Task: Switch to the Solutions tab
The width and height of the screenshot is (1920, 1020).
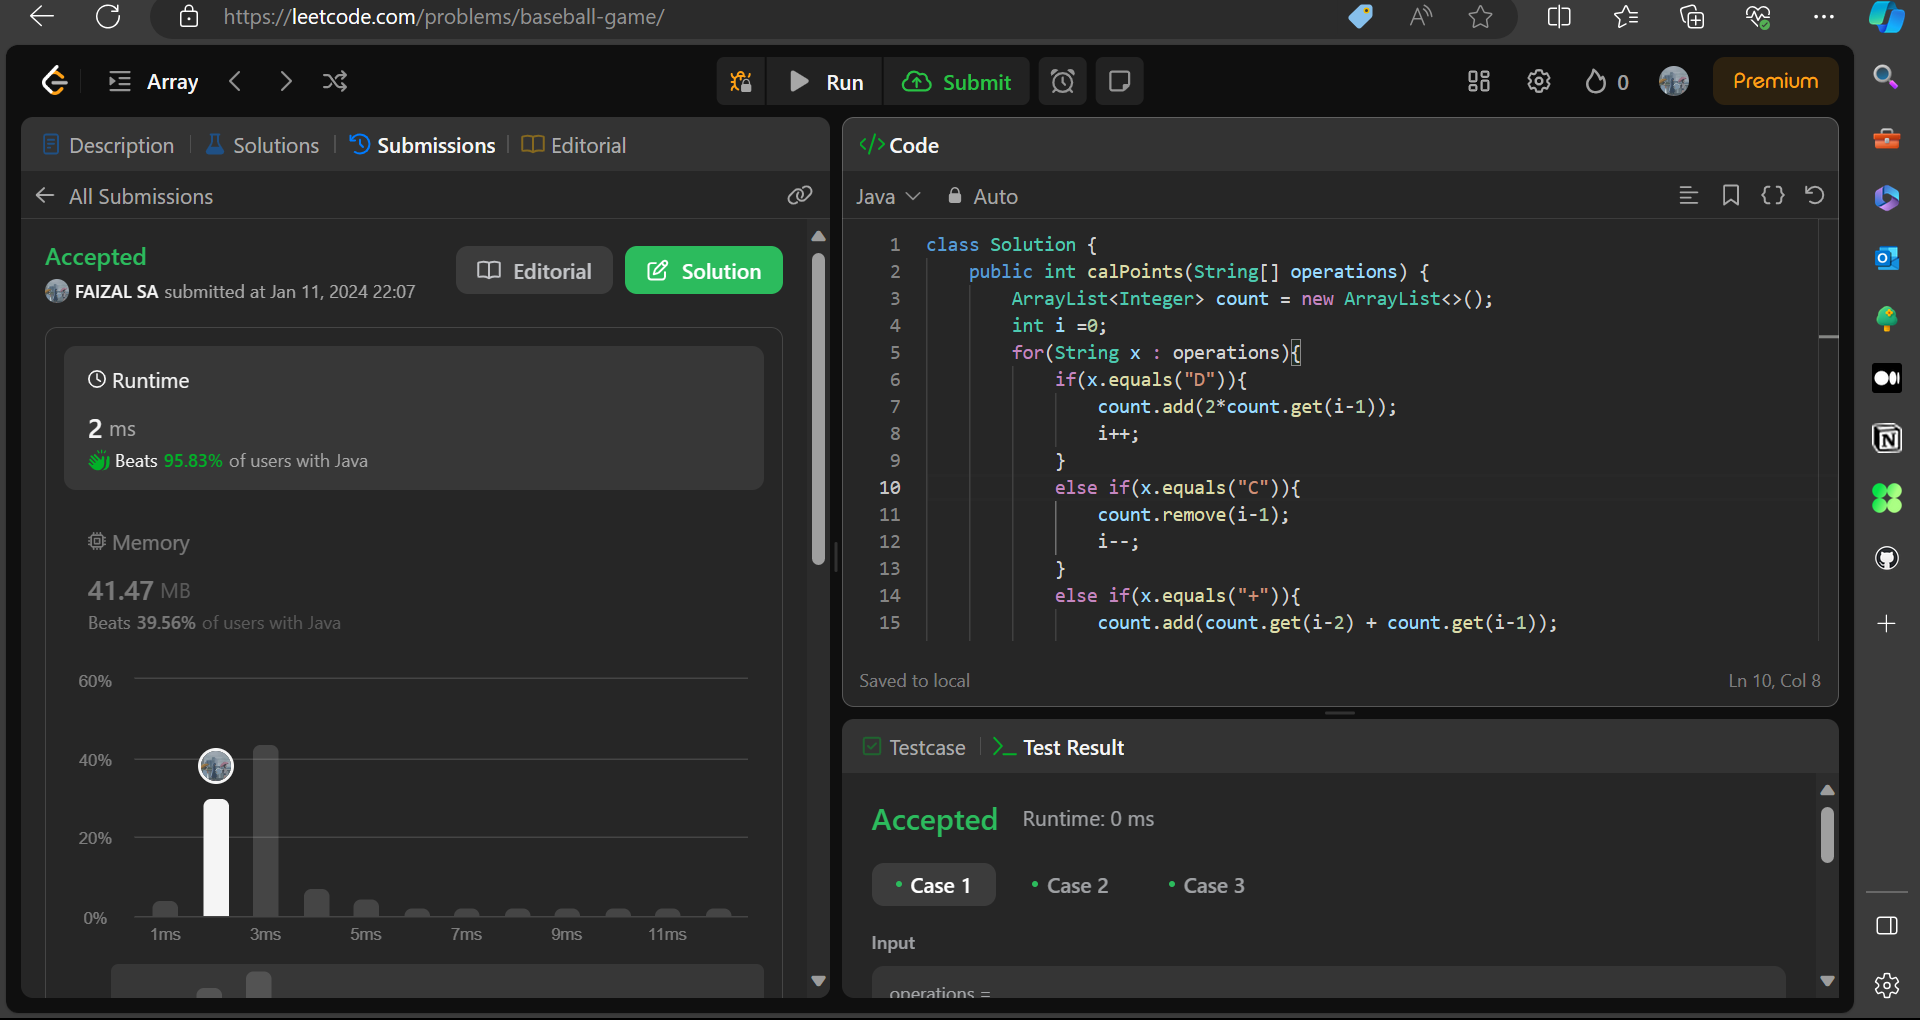Action: coord(262,146)
